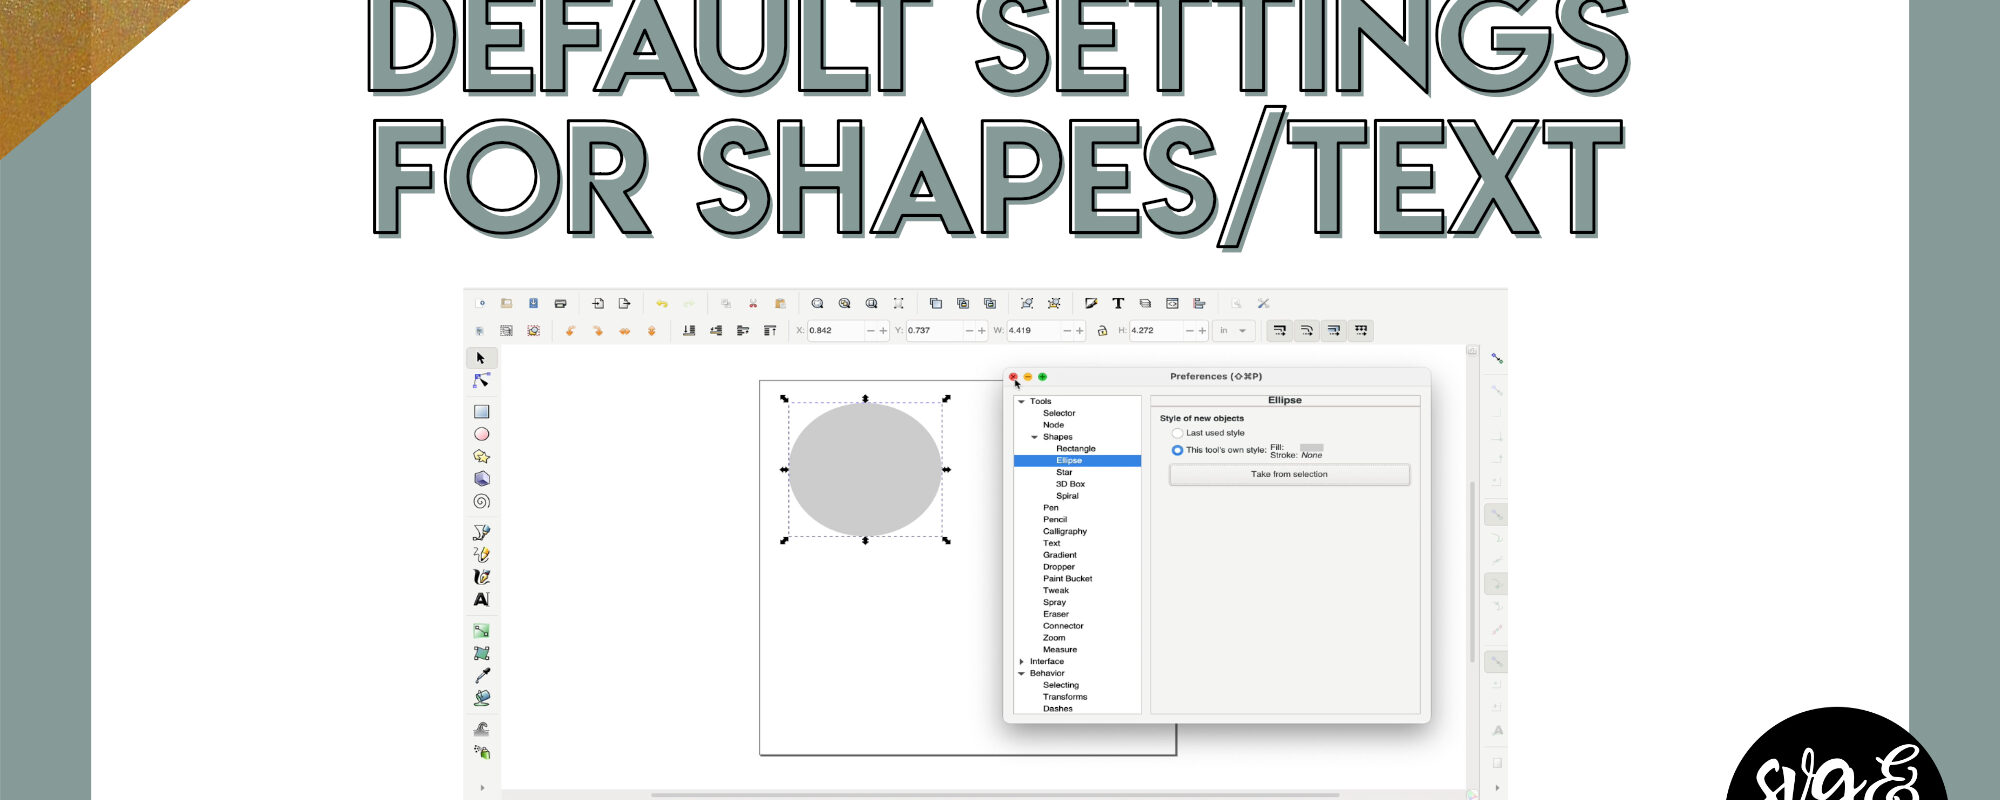2000x800 pixels.
Task: Click the Export file icon
Action: click(x=624, y=303)
